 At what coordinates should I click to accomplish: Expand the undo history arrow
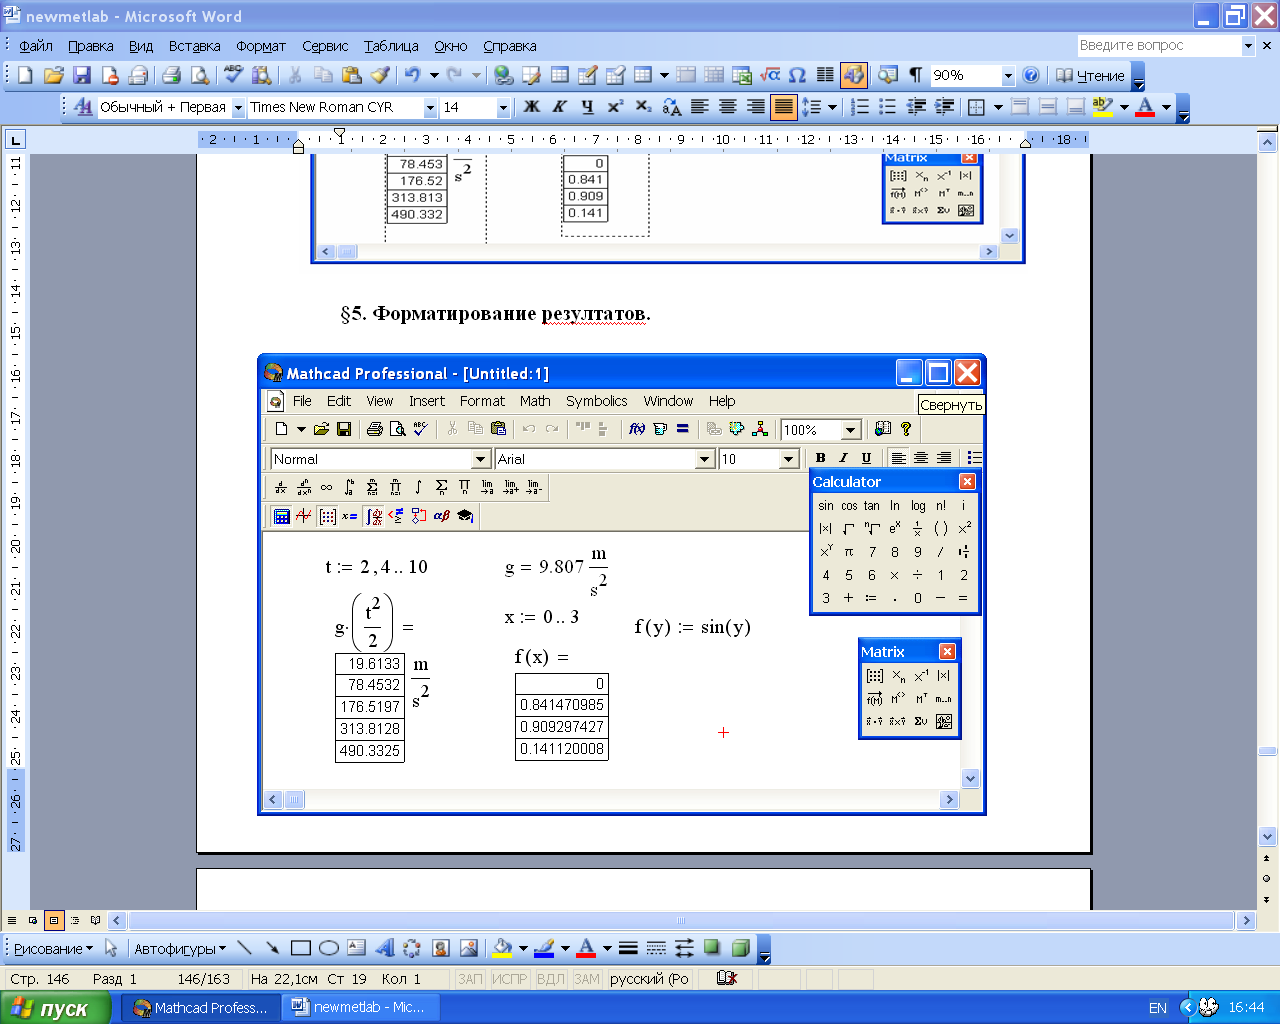(434, 76)
